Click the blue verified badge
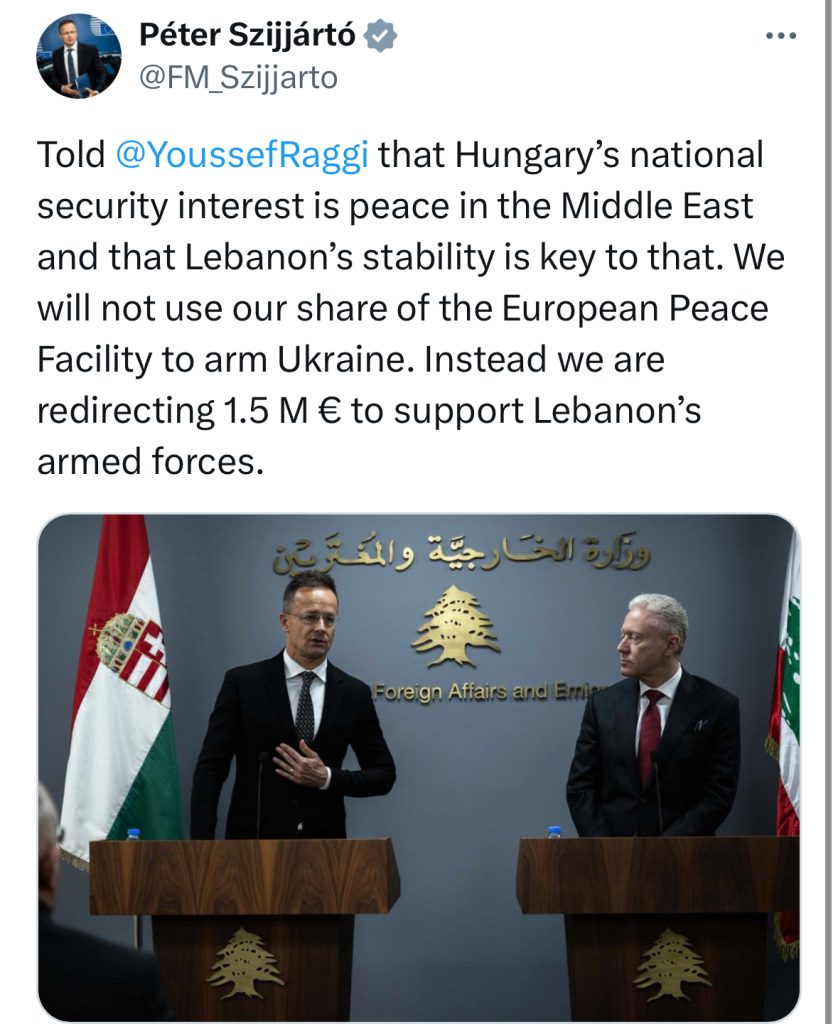The height and width of the screenshot is (1024, 838). click(381, 36)
